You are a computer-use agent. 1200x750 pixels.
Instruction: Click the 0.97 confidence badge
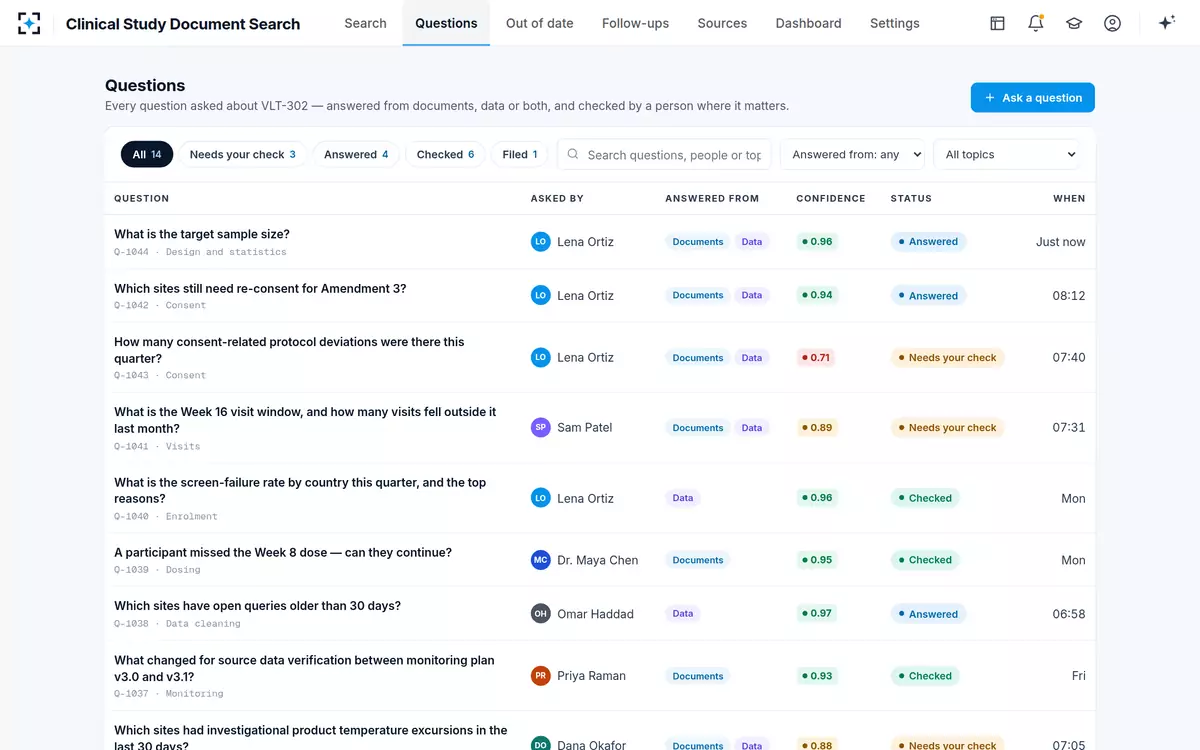coord(815,614)
